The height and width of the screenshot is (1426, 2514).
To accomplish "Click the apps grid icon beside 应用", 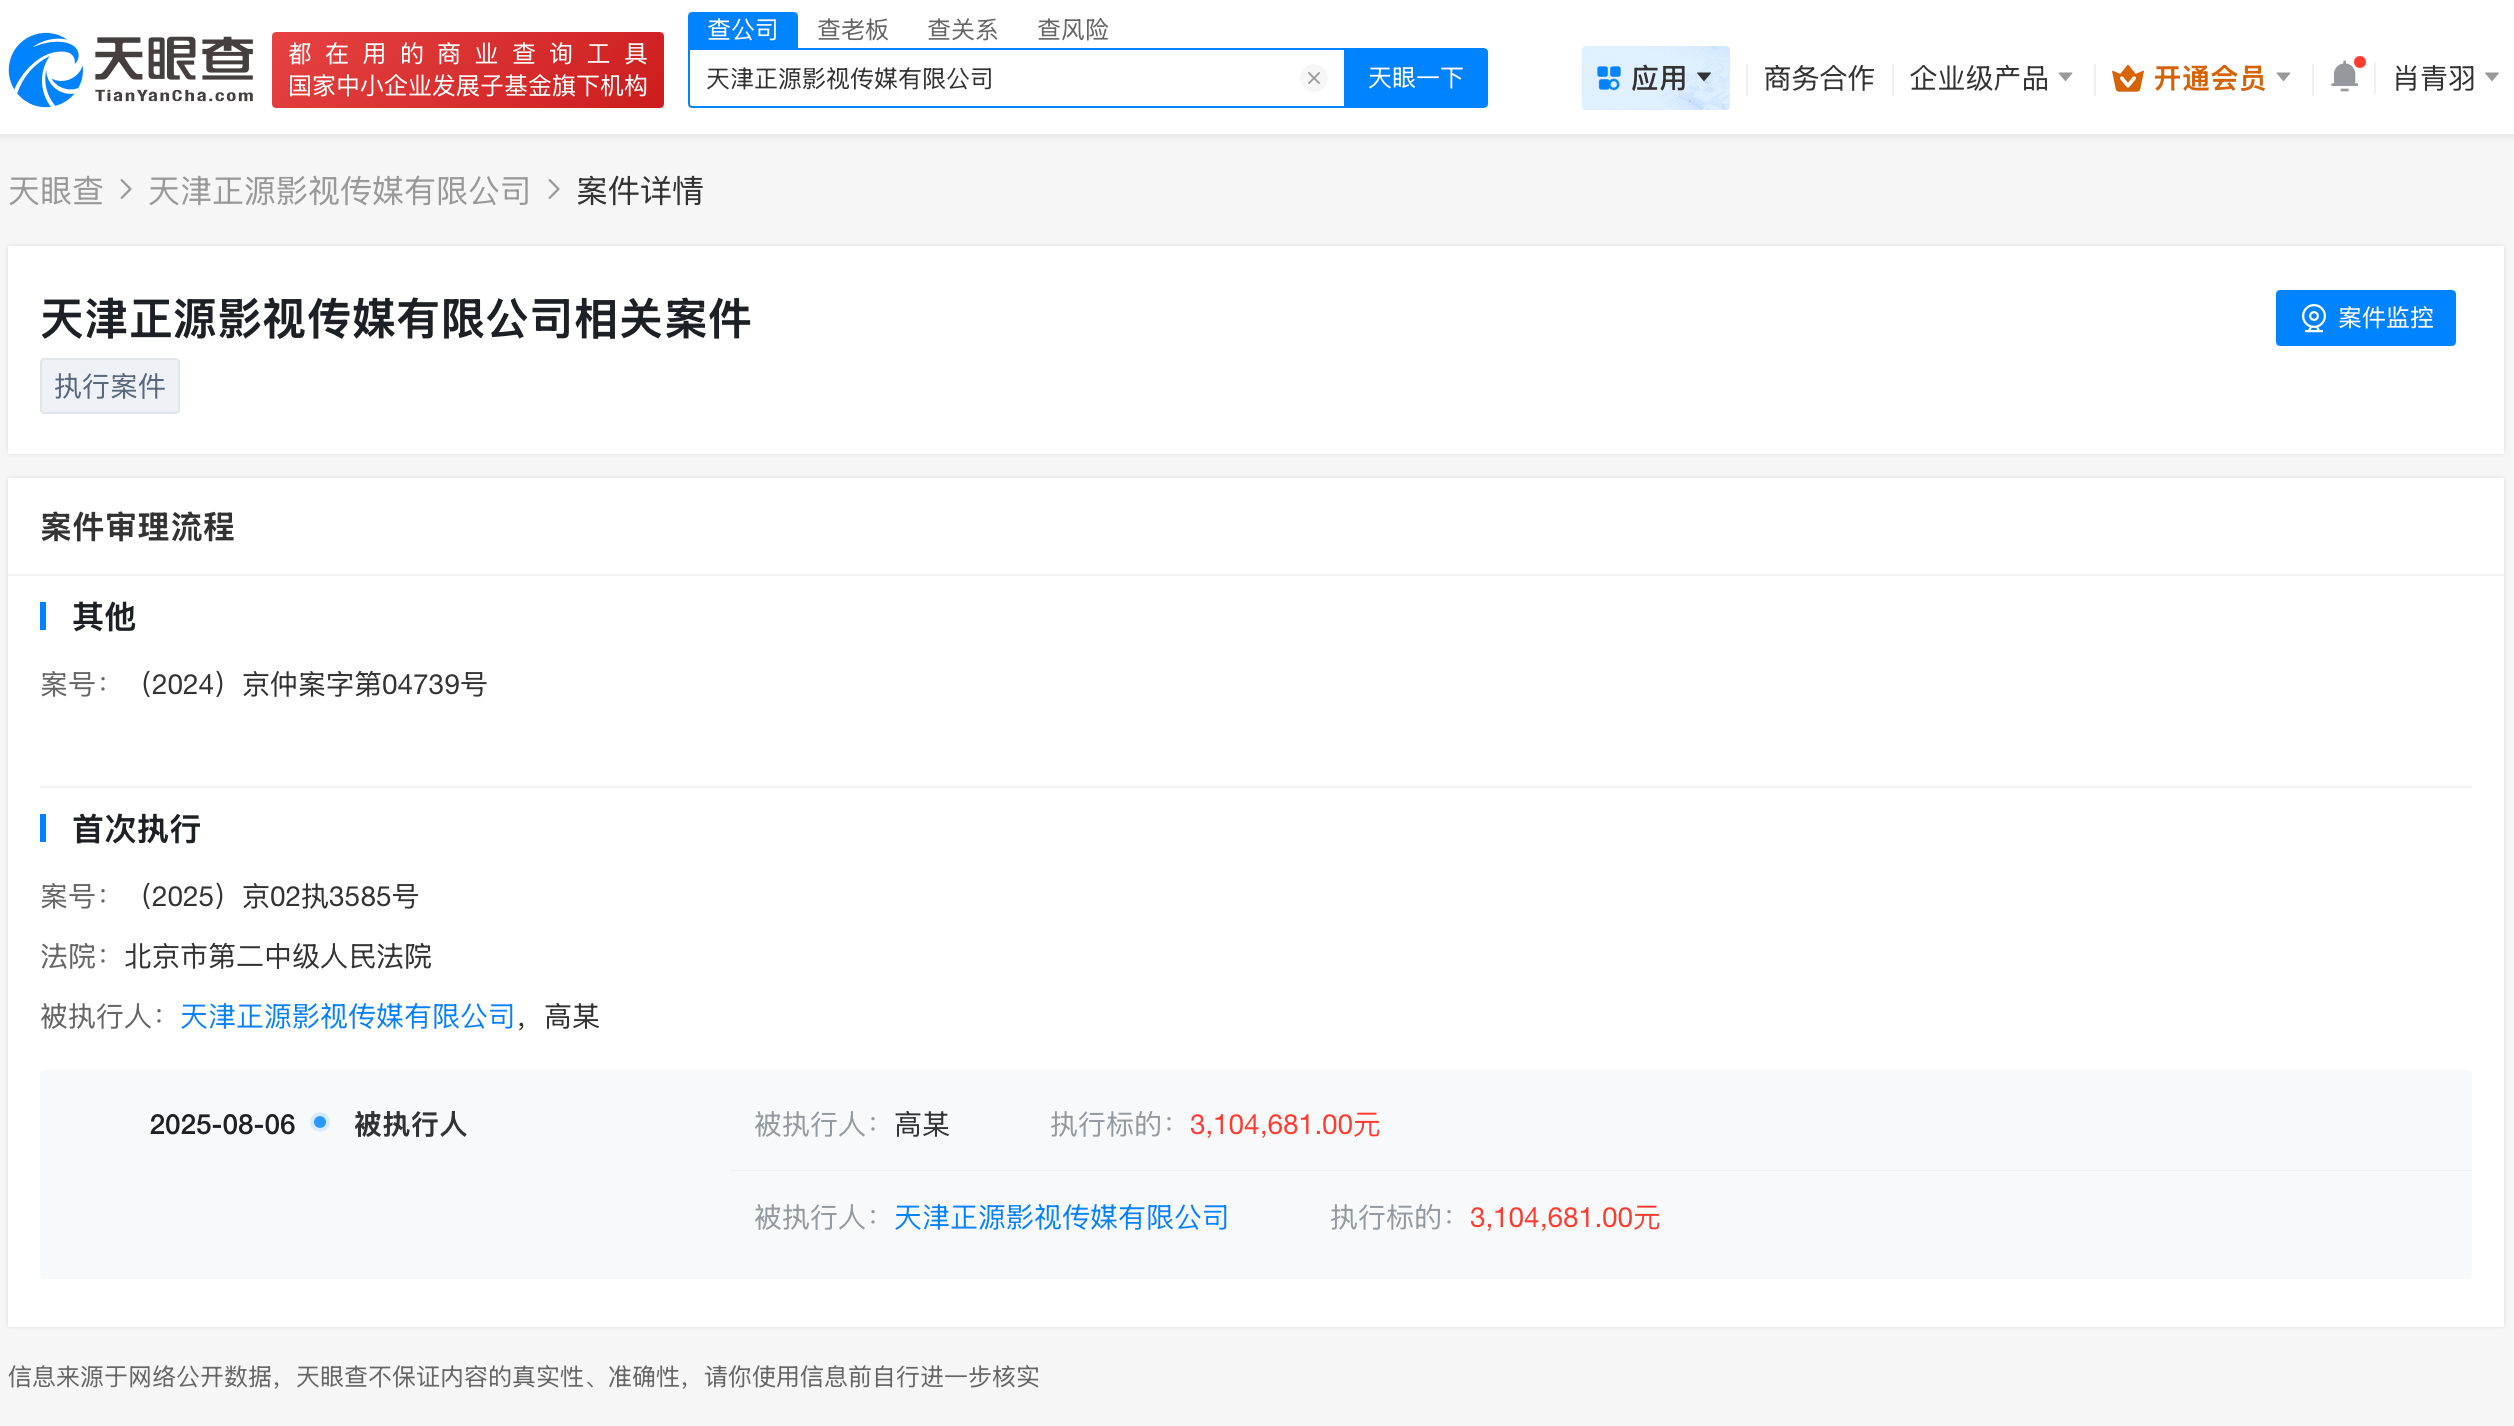I will [1610, 77].
